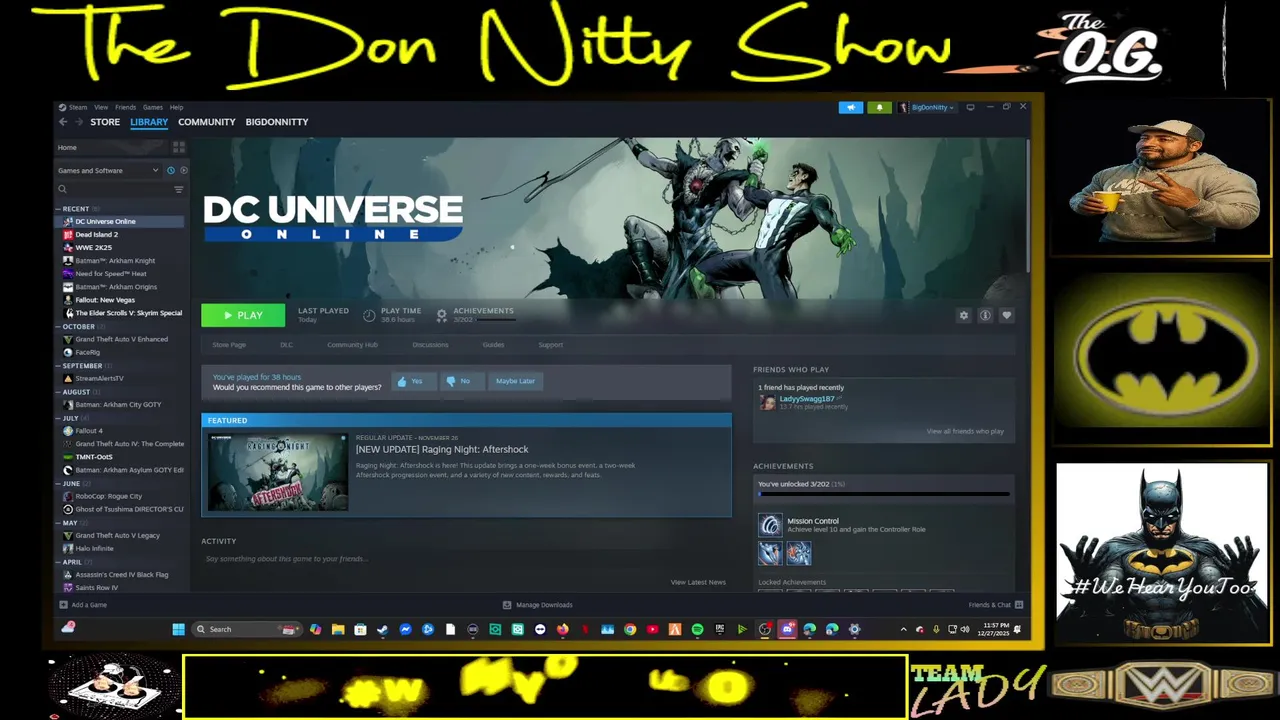Show hidden system tray icons chevron
The width and height of the screenshot is (1280, 720).
pos(904,629)
